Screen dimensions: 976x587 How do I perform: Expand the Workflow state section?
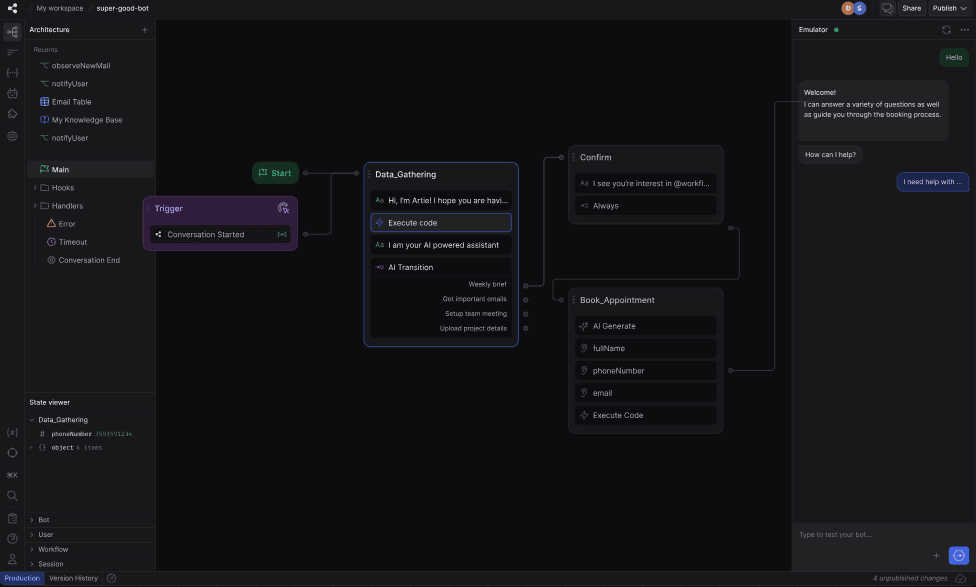point(32,549)
